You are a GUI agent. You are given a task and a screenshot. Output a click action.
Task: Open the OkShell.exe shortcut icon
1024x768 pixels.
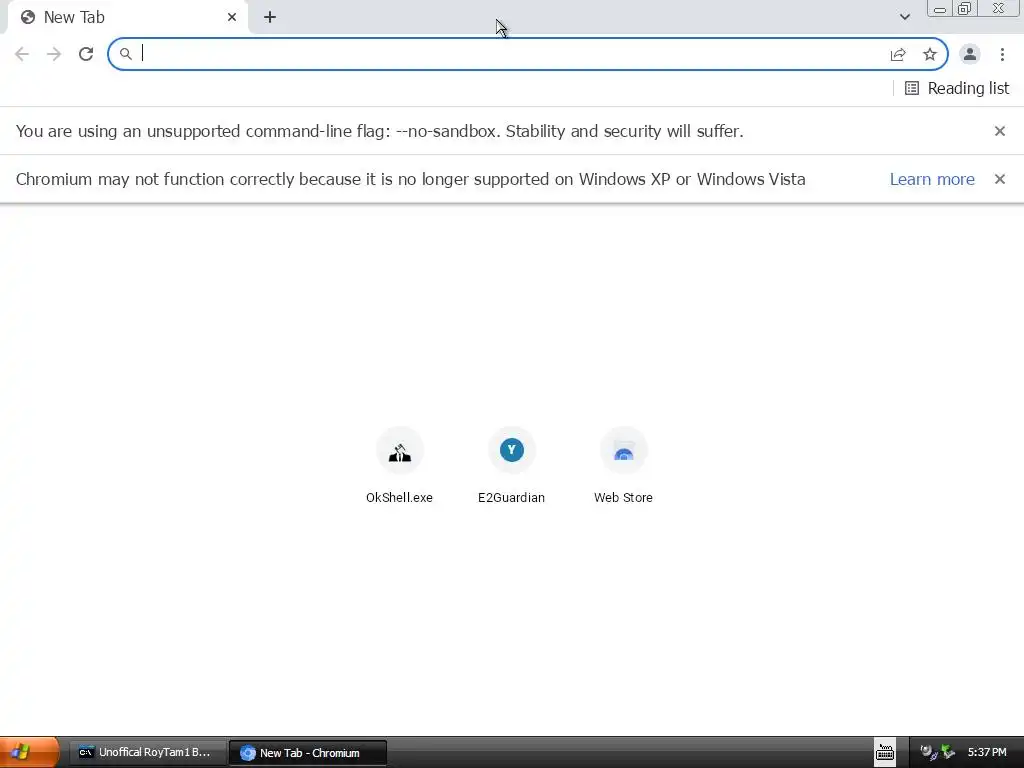[x=400, y=451]
